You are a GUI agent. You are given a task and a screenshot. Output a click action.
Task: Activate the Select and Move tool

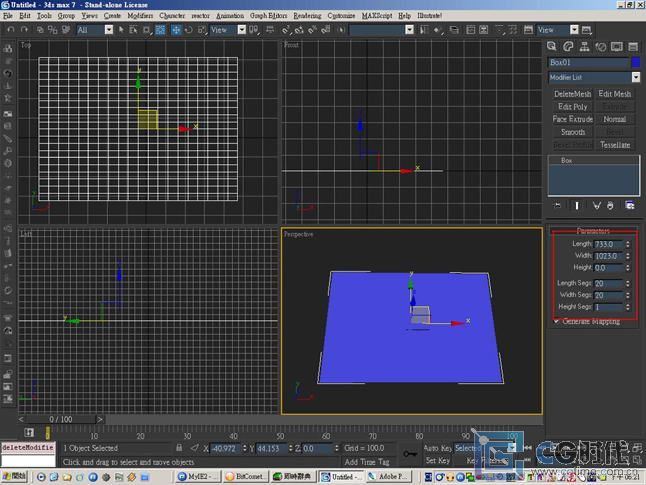click(x=176, y=30)
